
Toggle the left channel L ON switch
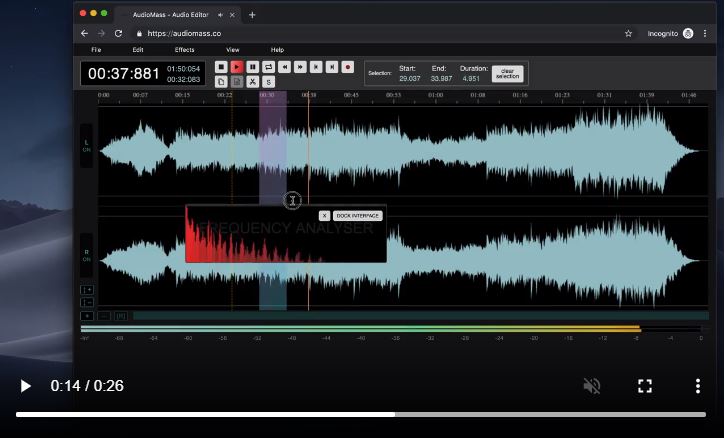pyautogui.click(x=86, y=146)
